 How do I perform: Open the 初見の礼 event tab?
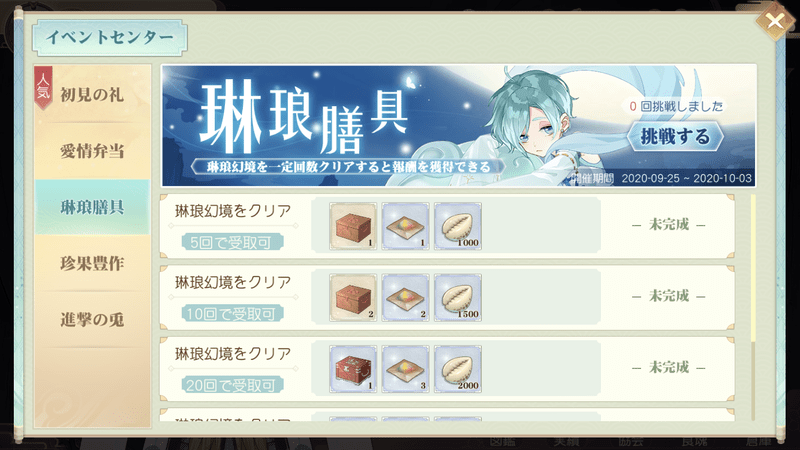point(92,94)
